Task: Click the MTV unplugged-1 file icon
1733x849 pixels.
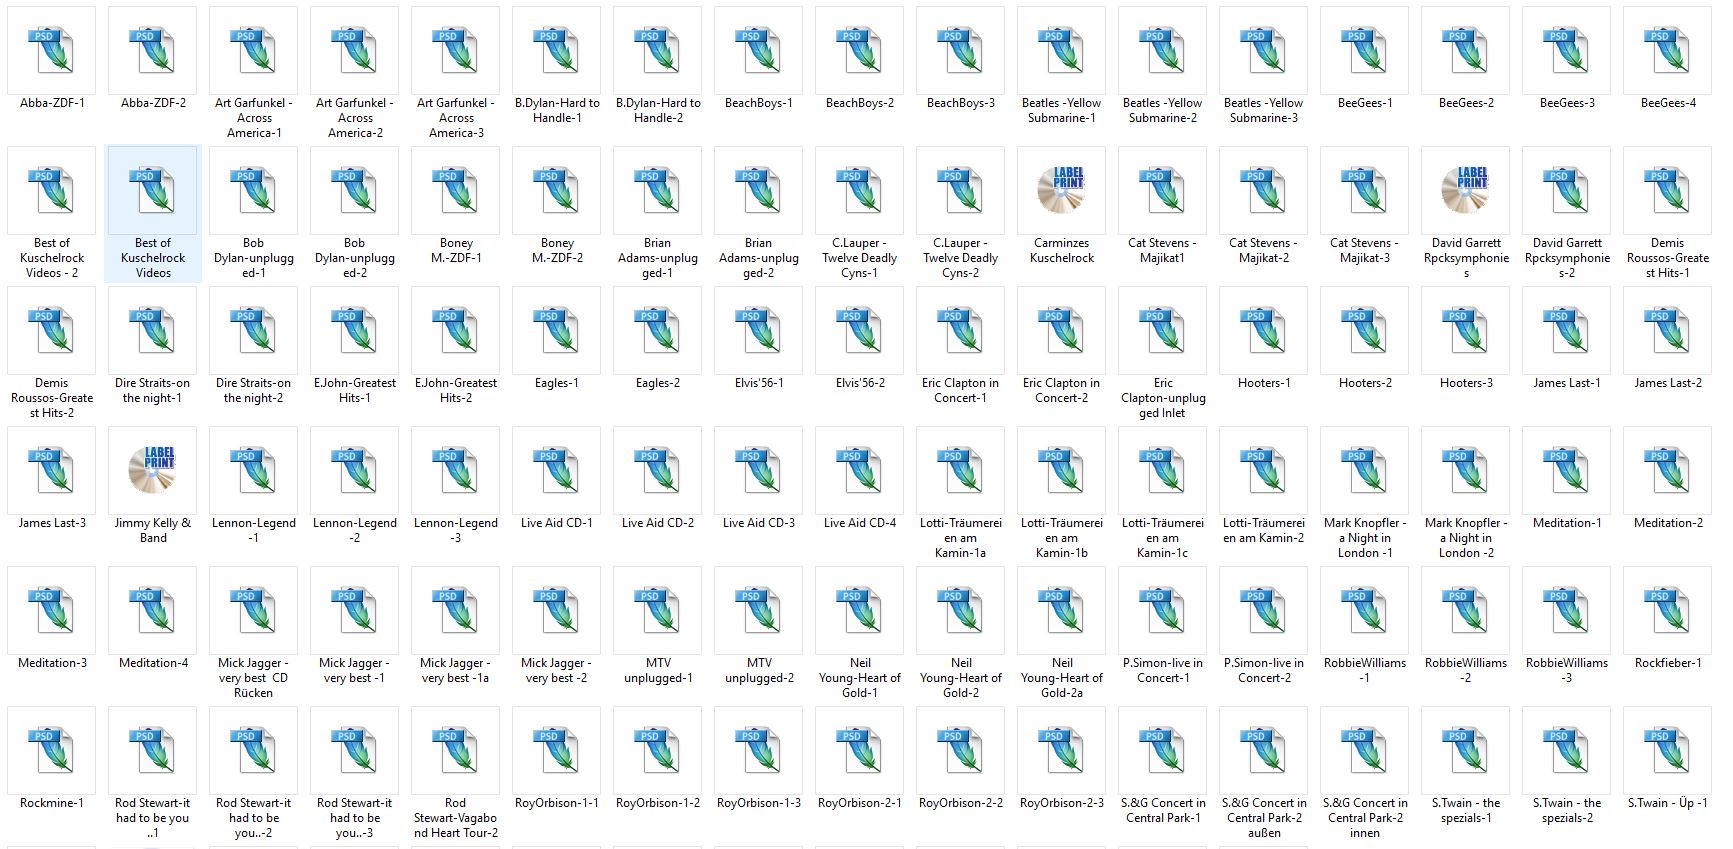Action: point(658,610)
